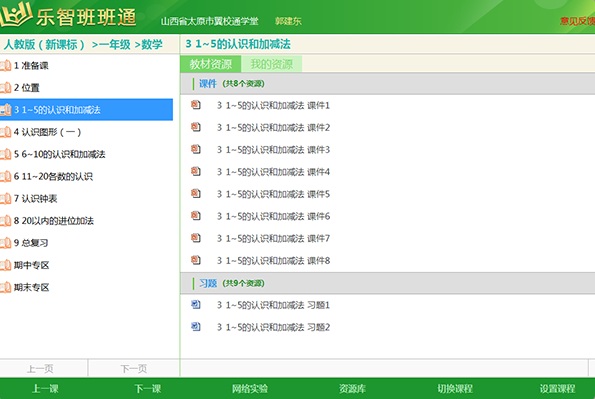Open file name 3 1~5的认识和加减法 习题1

tap(273, 305)
